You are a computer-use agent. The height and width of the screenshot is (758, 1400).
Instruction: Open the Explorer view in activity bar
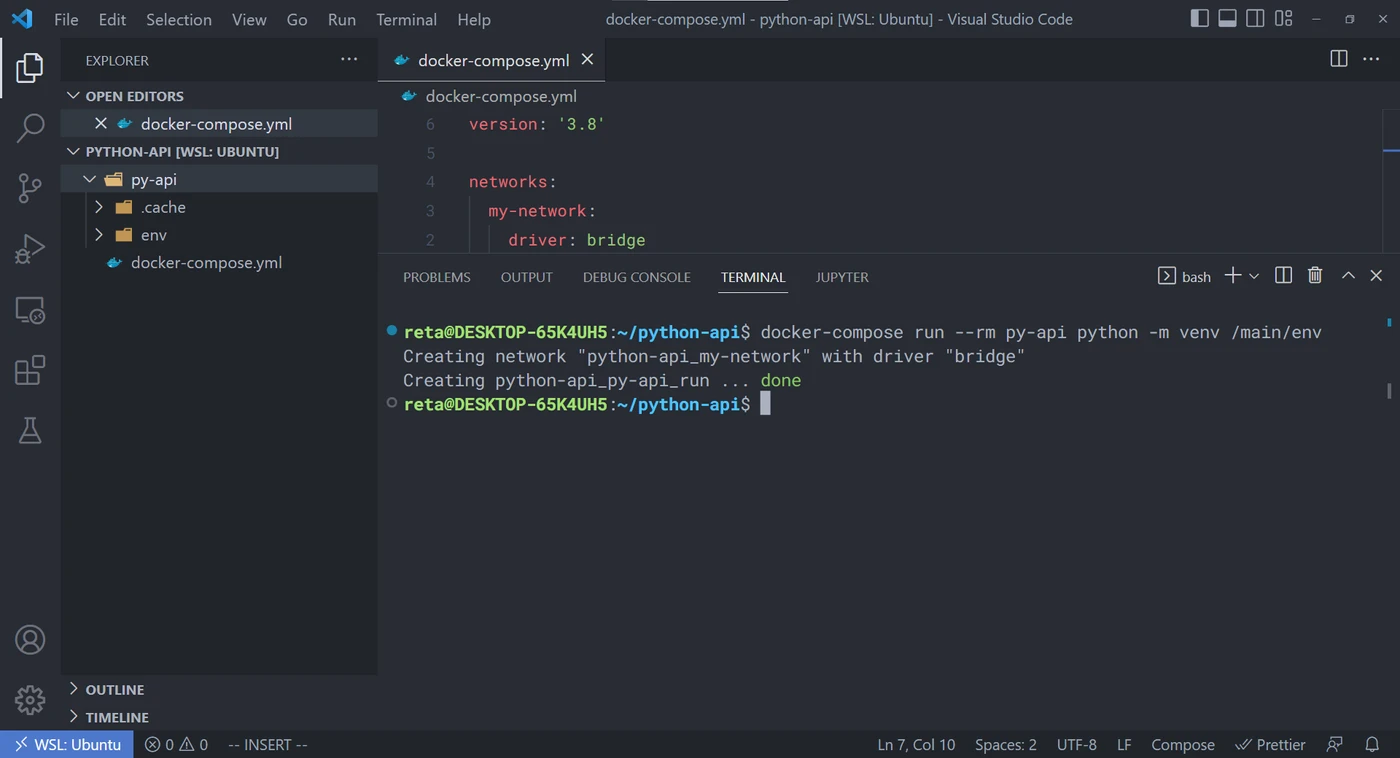pos(30,68)
